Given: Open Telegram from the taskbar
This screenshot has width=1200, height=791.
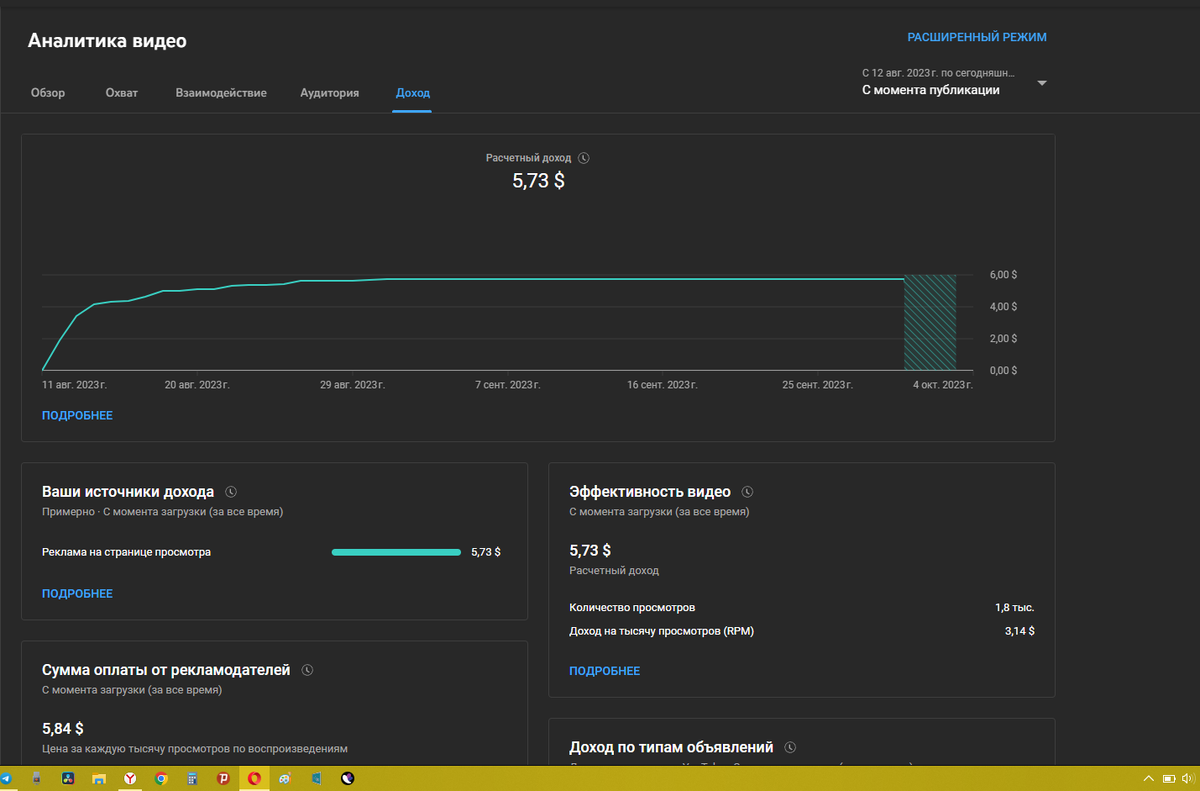Looking at the screenshot, I should click(x=6, y=778).
